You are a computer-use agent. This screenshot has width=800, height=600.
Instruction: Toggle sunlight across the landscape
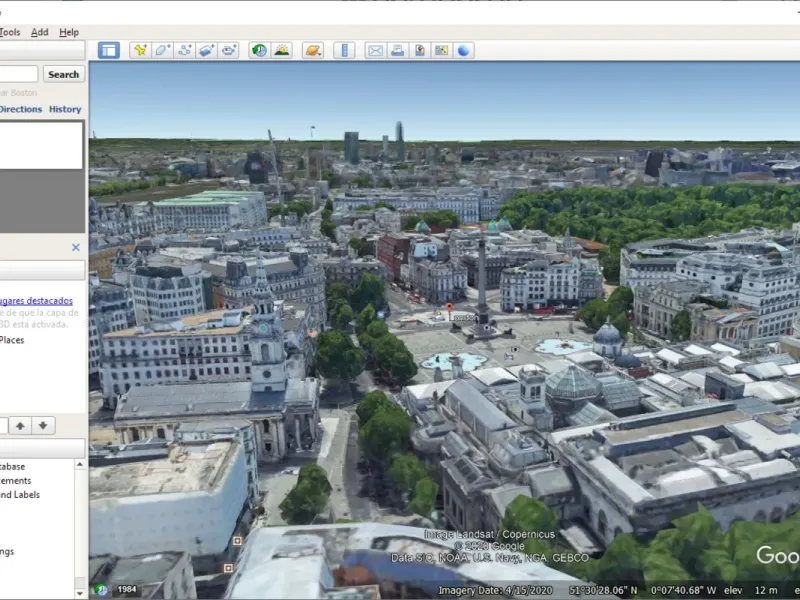tap(282, 50)
